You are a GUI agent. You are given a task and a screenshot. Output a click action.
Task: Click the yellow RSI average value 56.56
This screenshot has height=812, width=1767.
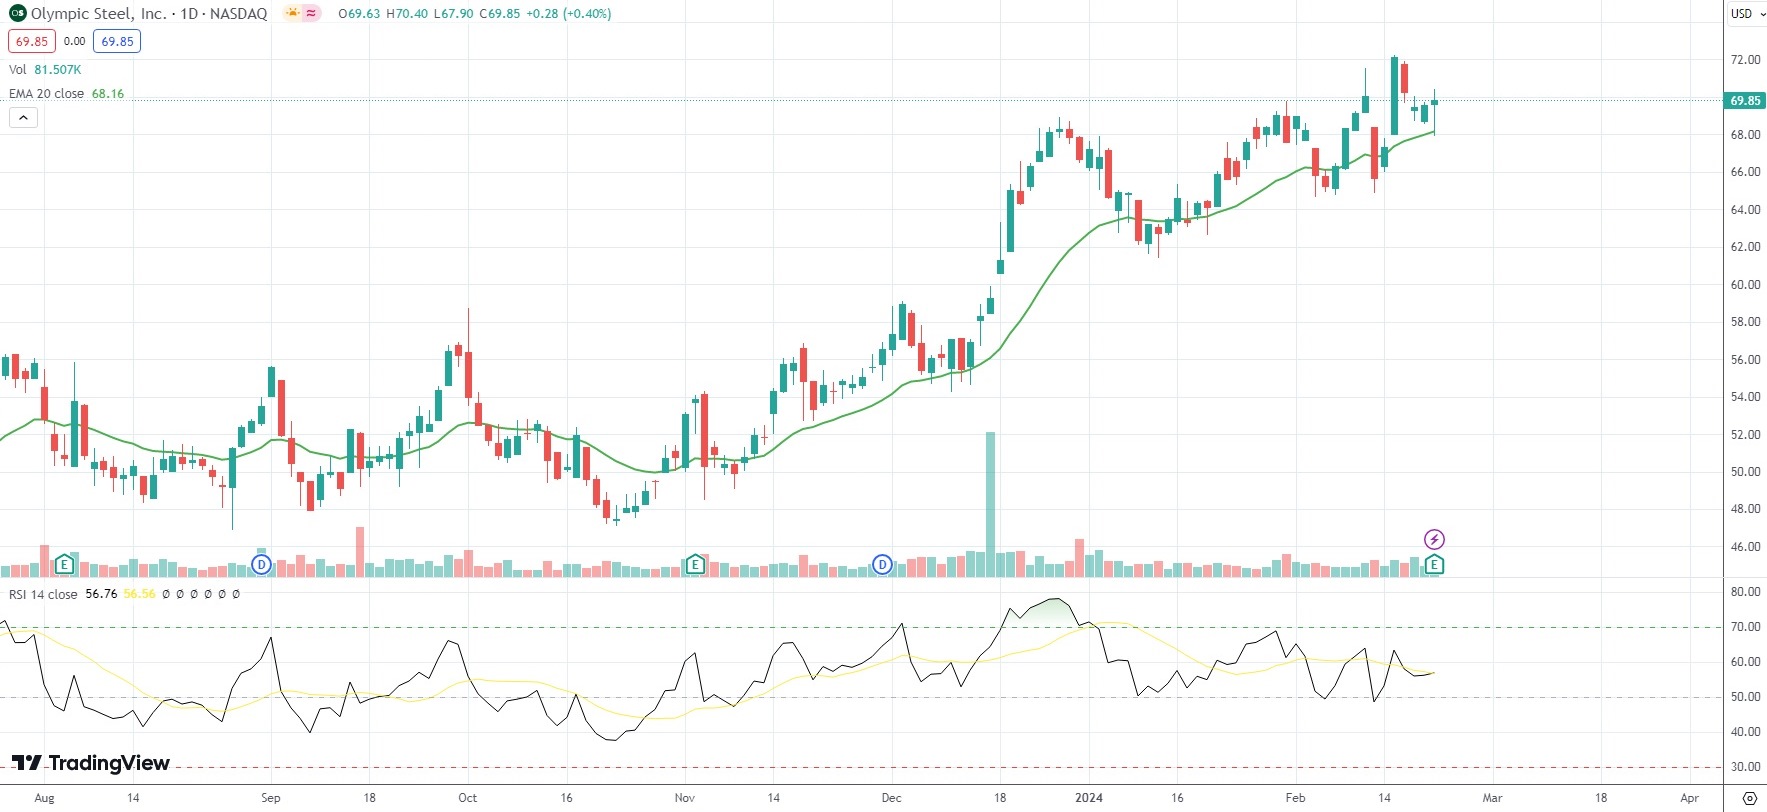[x=140, y=594]
